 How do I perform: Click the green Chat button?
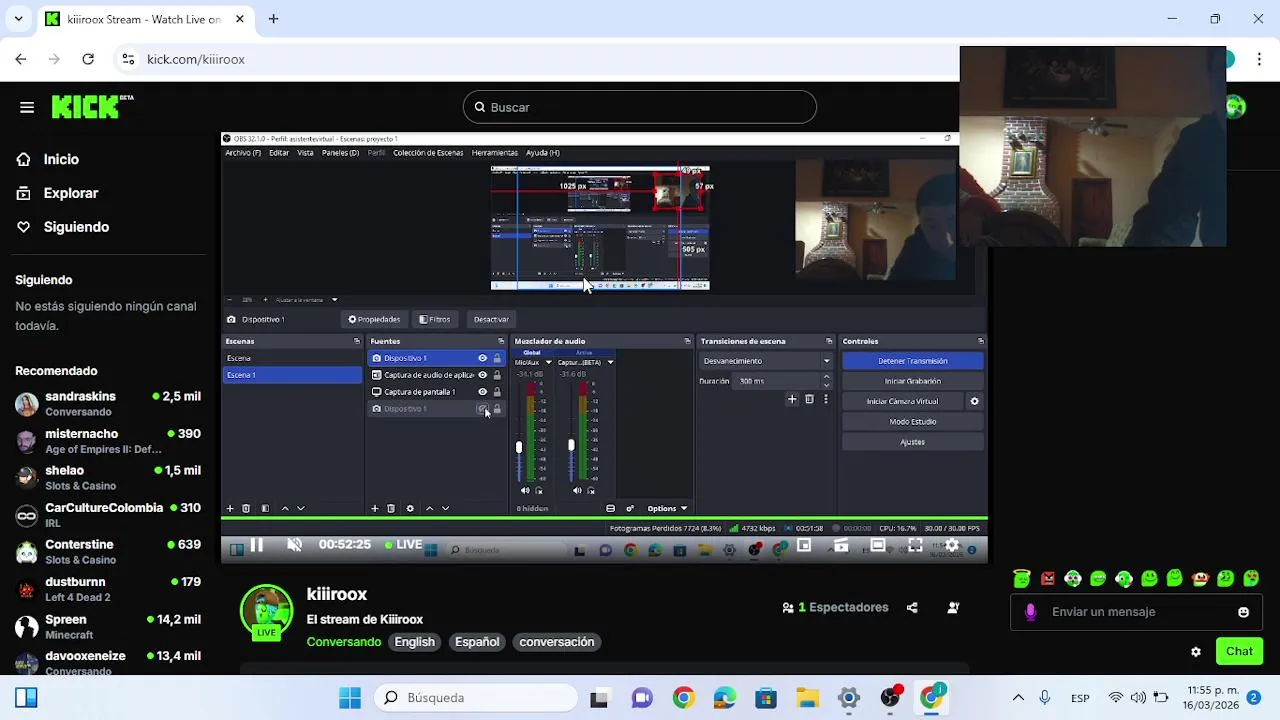(1239, 652)
